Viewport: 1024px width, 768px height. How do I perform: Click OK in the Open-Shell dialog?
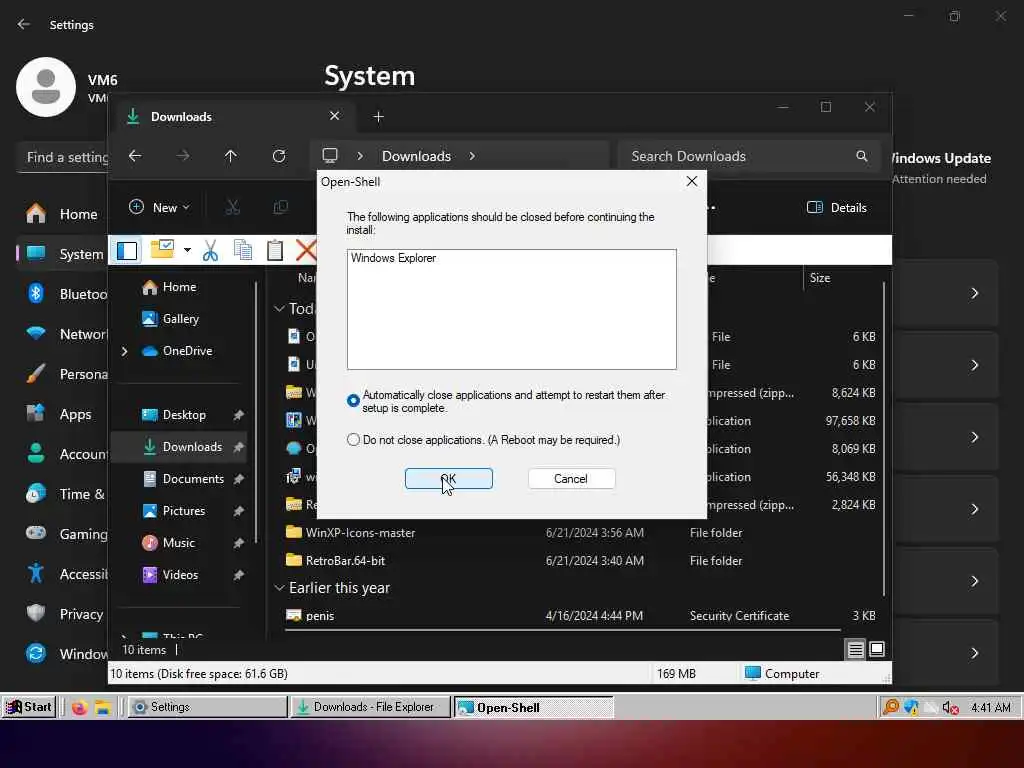pyautogui.click(x=449, y=479)
